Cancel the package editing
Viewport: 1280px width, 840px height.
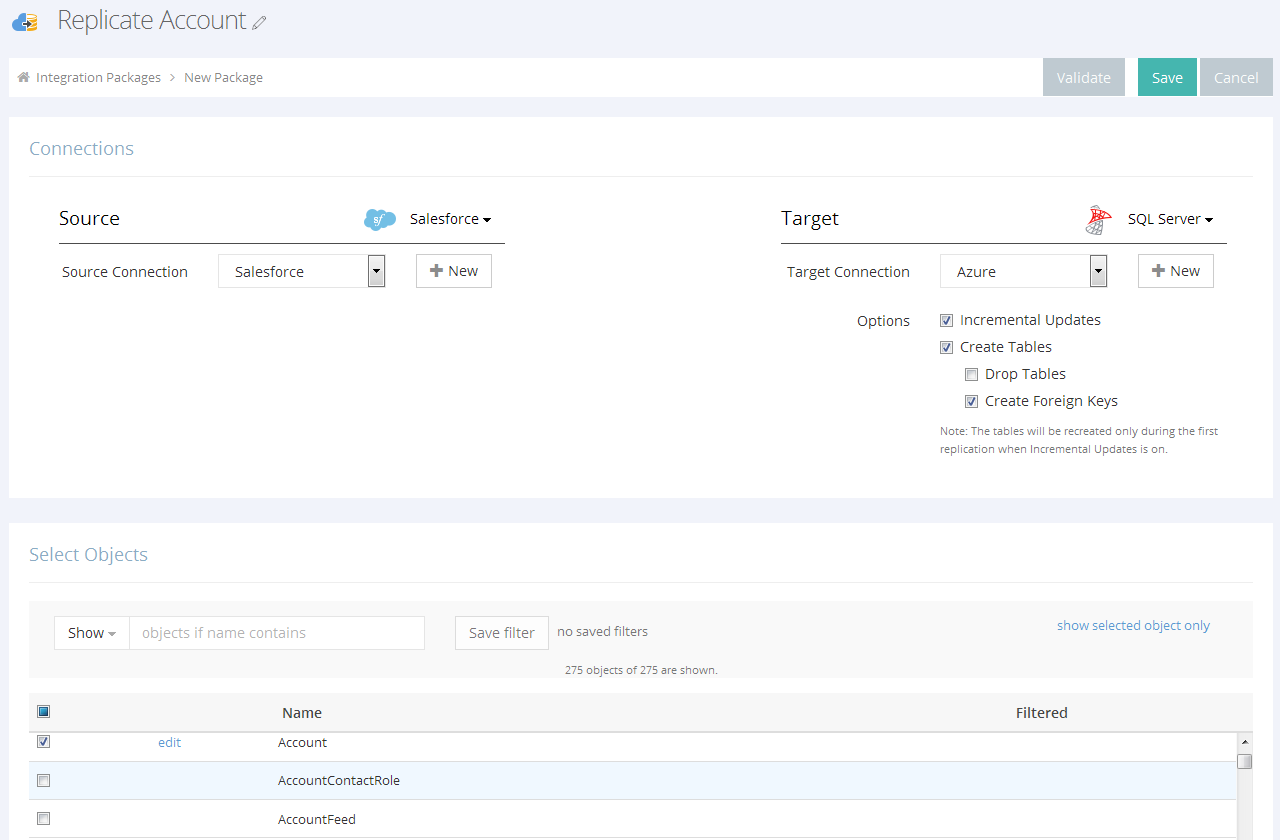tap(1236, 77)
